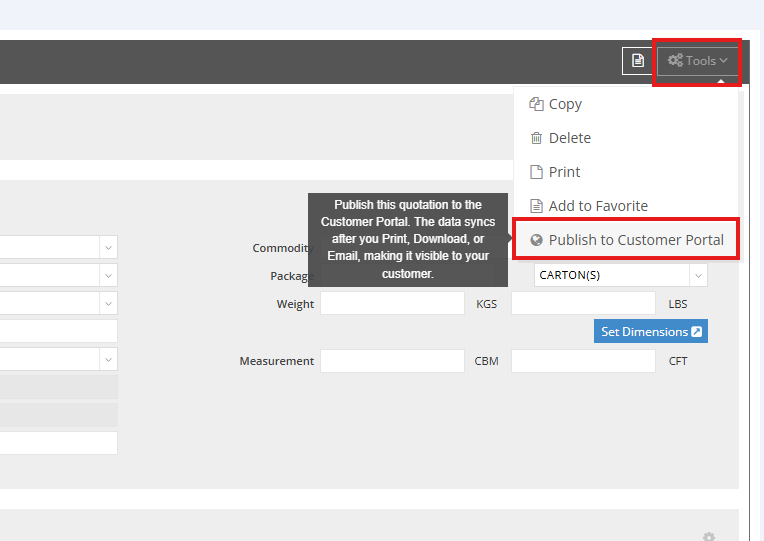Expand the third left-side dropdown

pos(108,303)
